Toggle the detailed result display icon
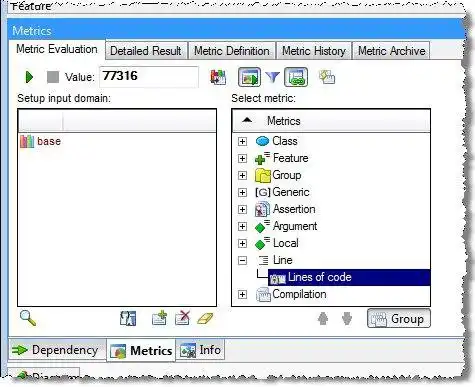Viewport: 475px width, 387px height. [249, 77]
